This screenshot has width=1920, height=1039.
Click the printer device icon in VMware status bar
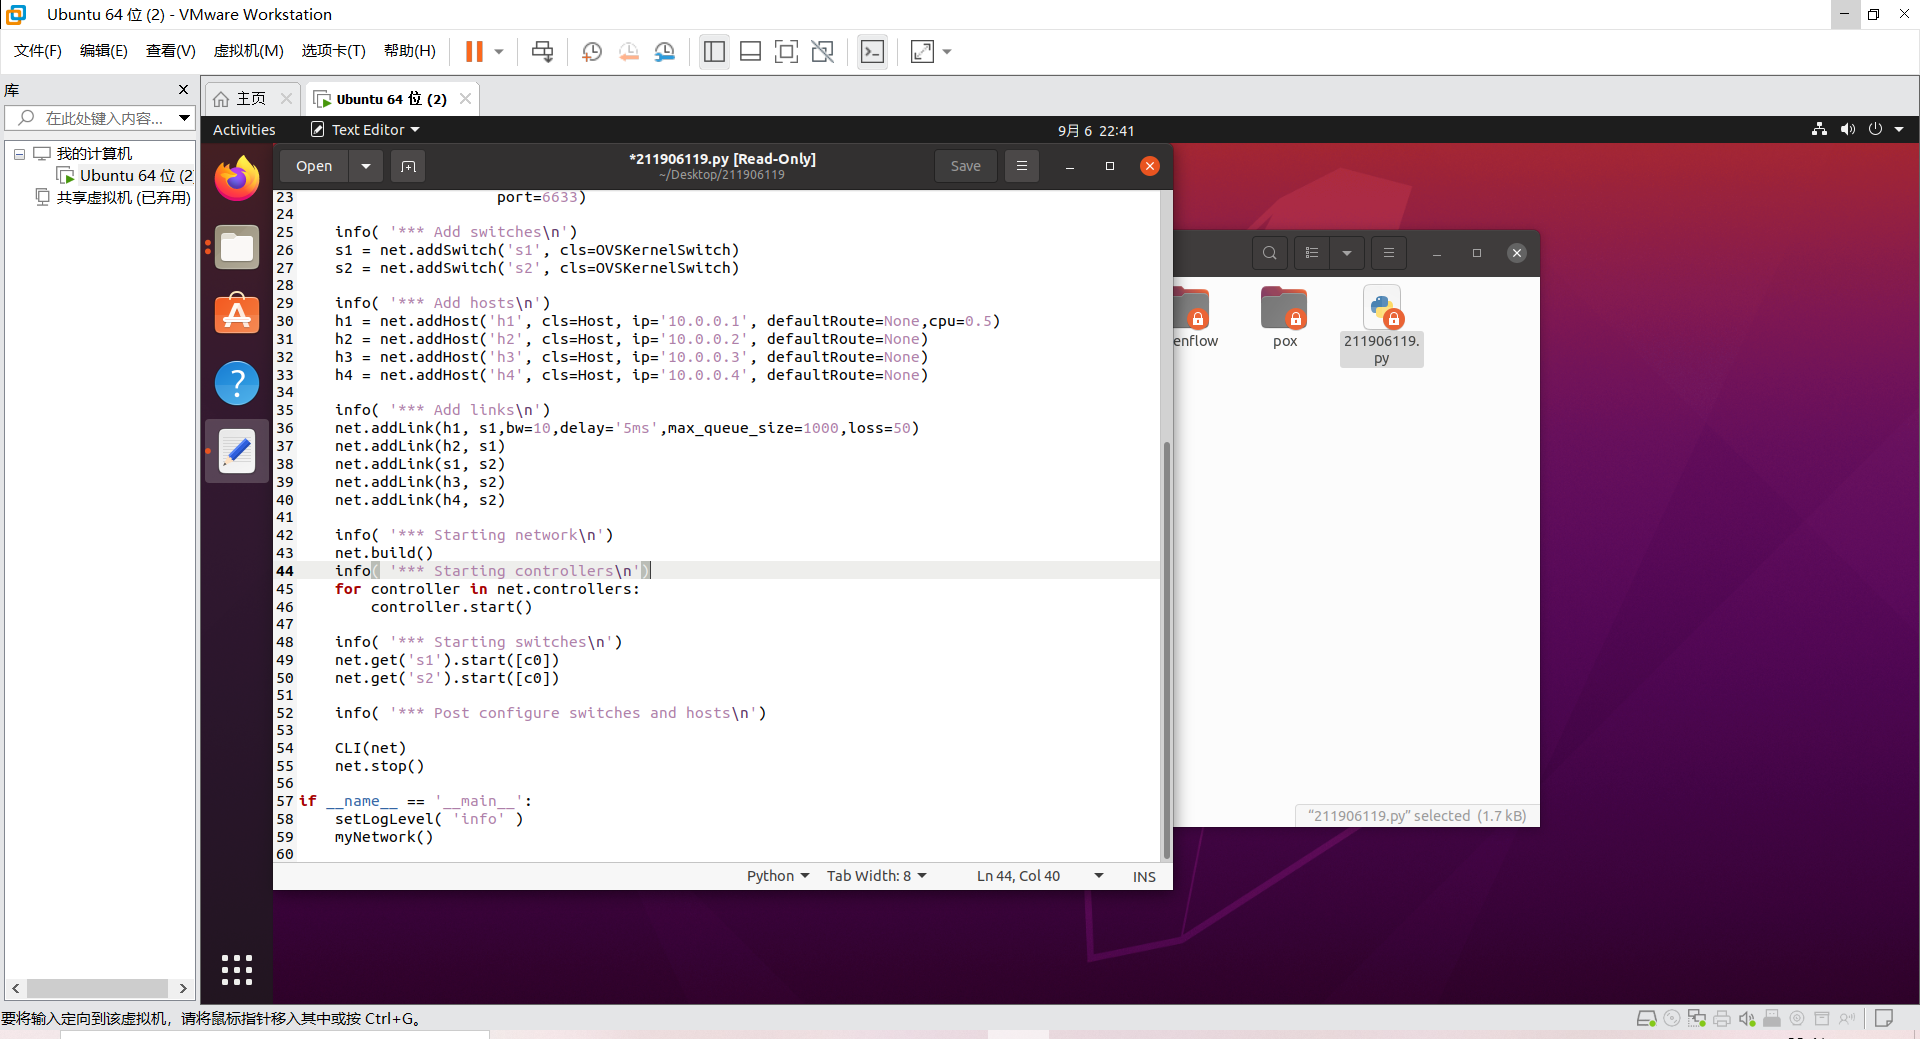coord(1722,1019)
